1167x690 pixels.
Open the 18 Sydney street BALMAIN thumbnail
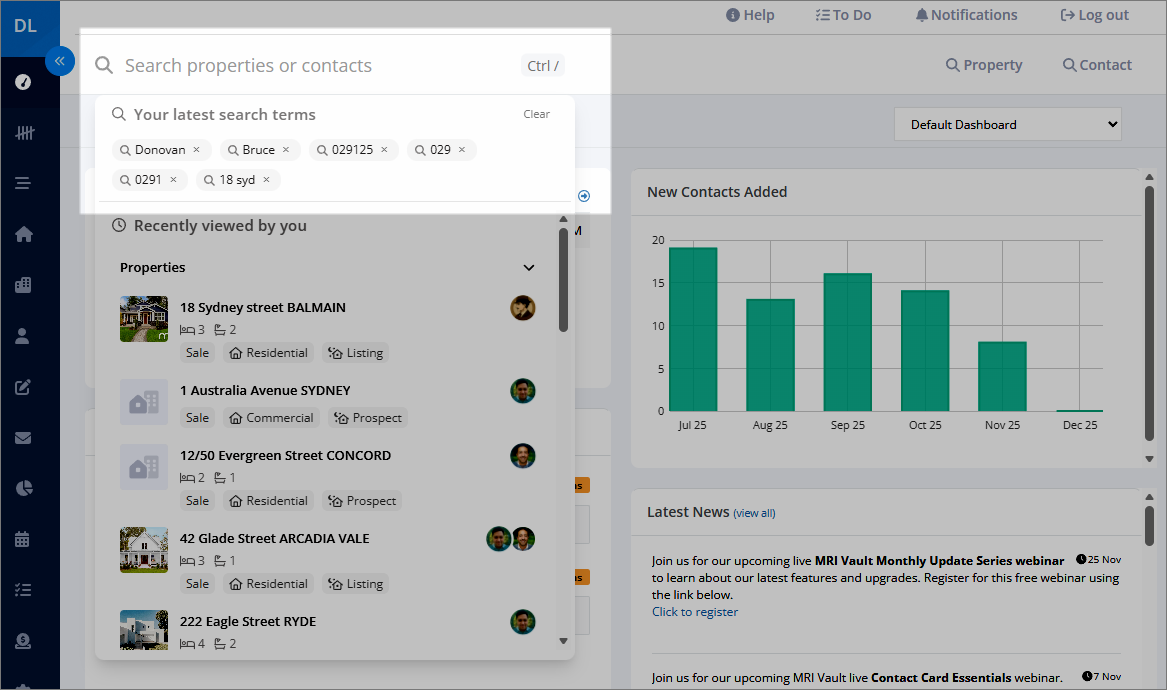point(144,319)
